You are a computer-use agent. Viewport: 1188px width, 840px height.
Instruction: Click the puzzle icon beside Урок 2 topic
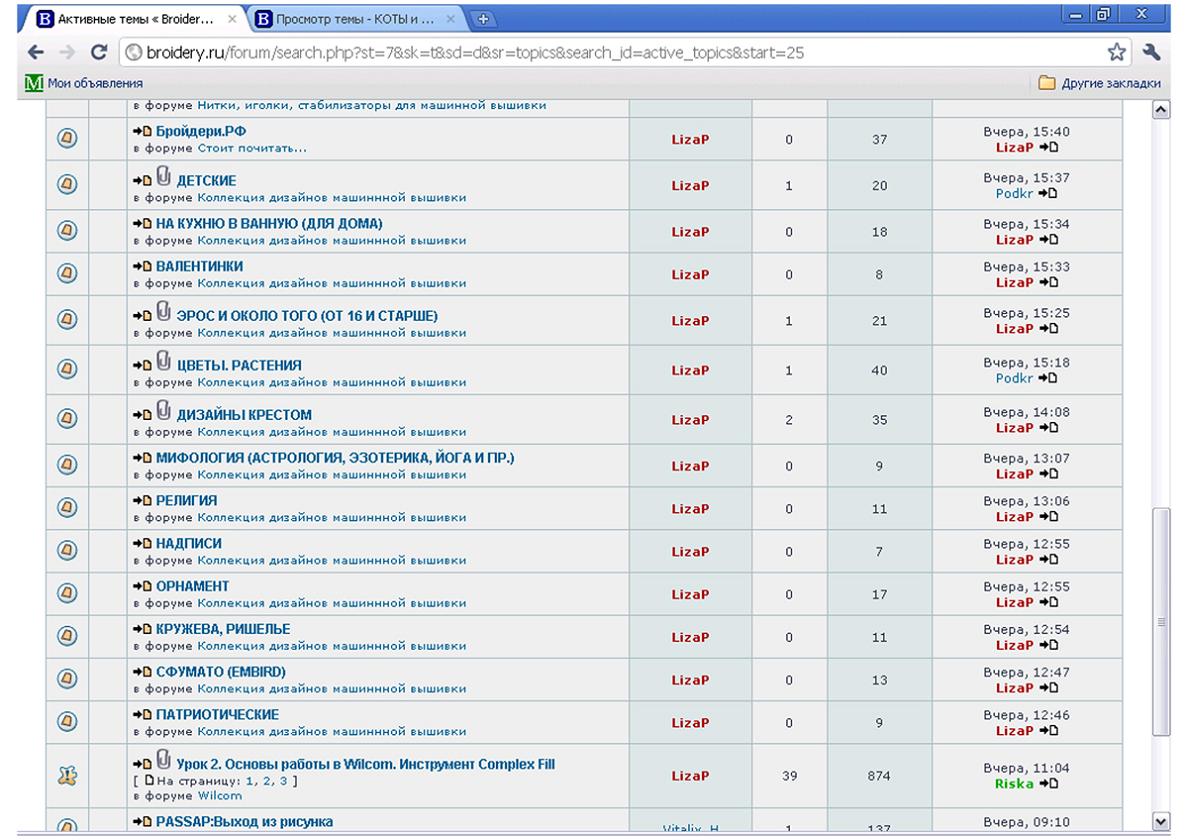67,775
